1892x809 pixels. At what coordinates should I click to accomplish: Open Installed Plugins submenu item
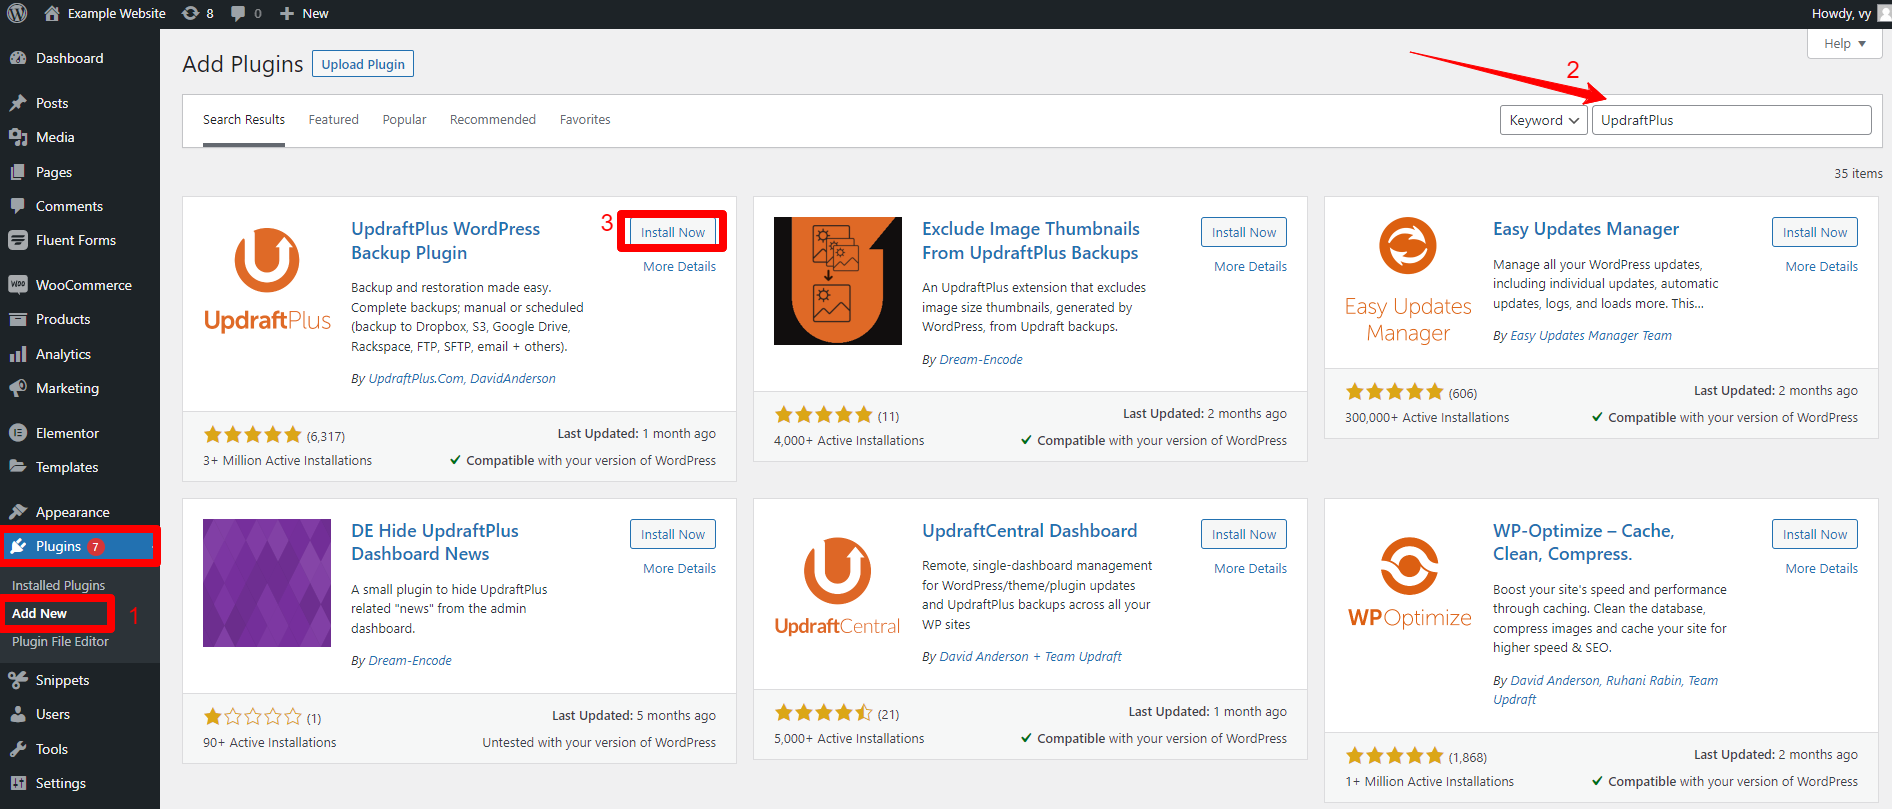[x=58, y=585]
